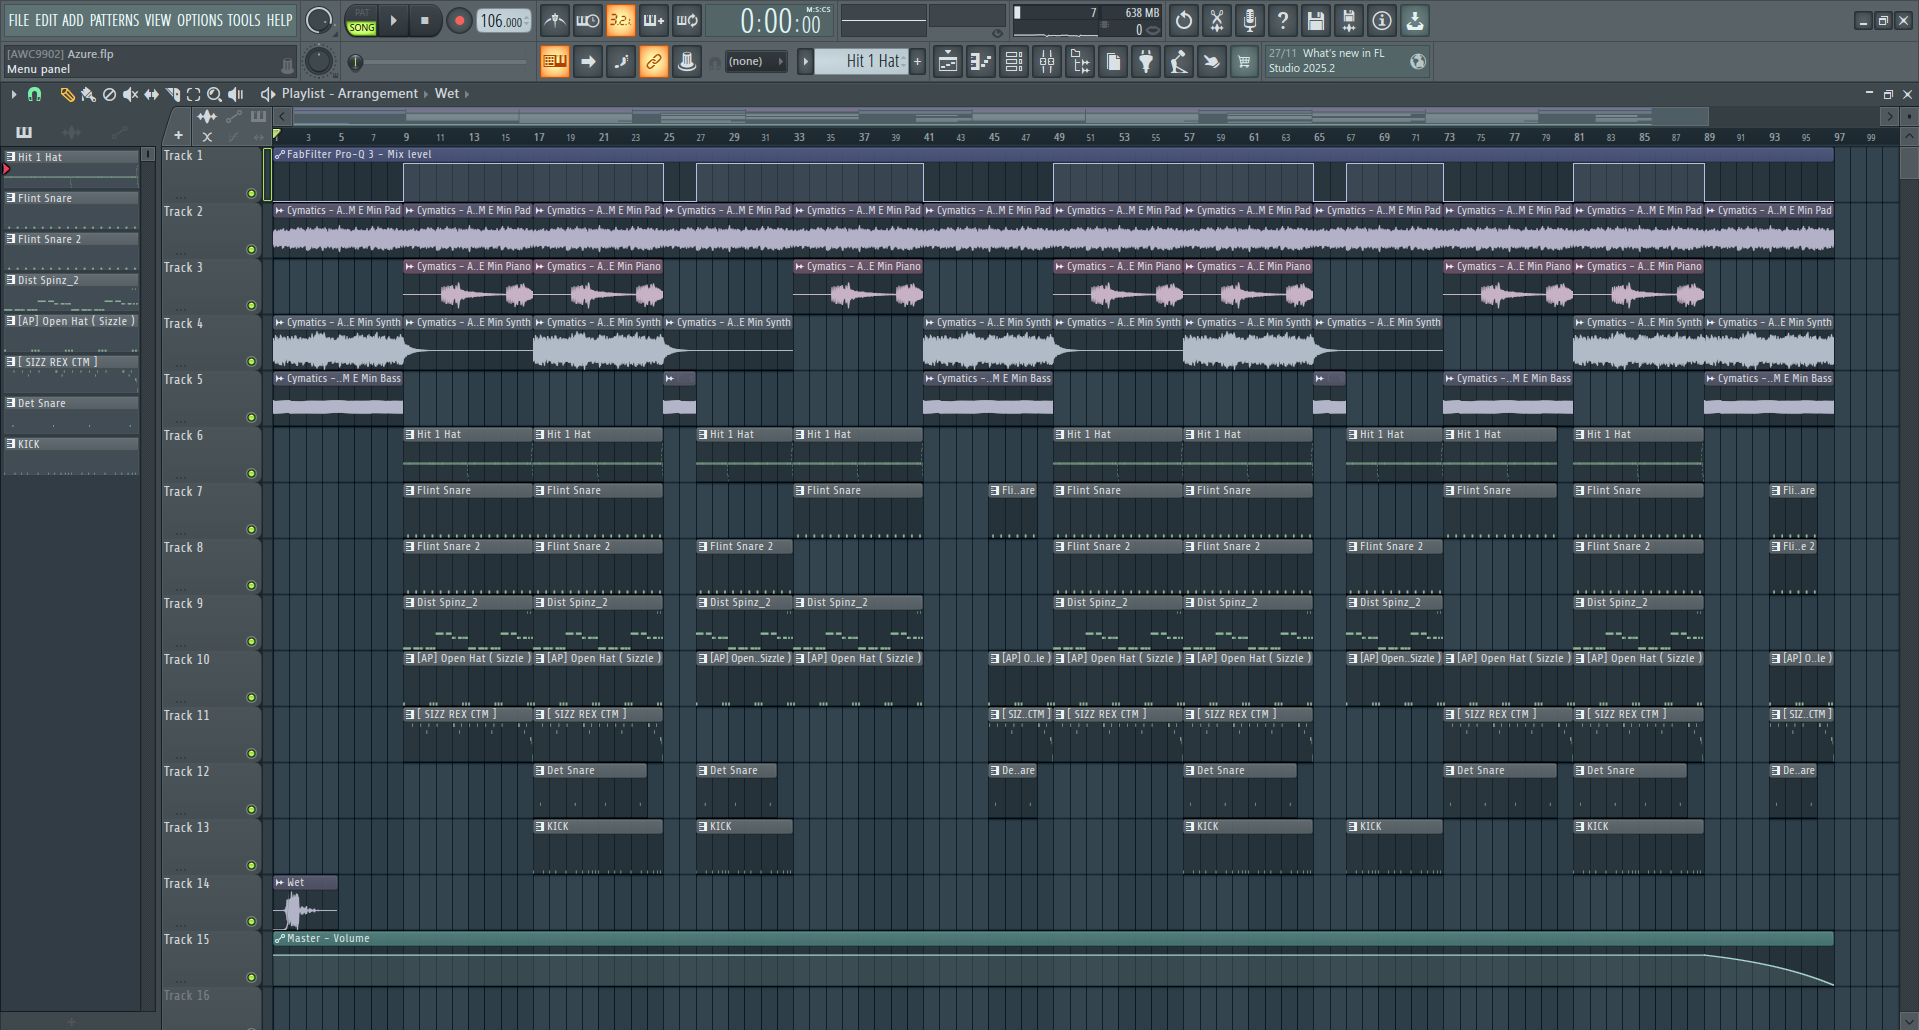Toggle playlist snap magnet

coord(34,94)
